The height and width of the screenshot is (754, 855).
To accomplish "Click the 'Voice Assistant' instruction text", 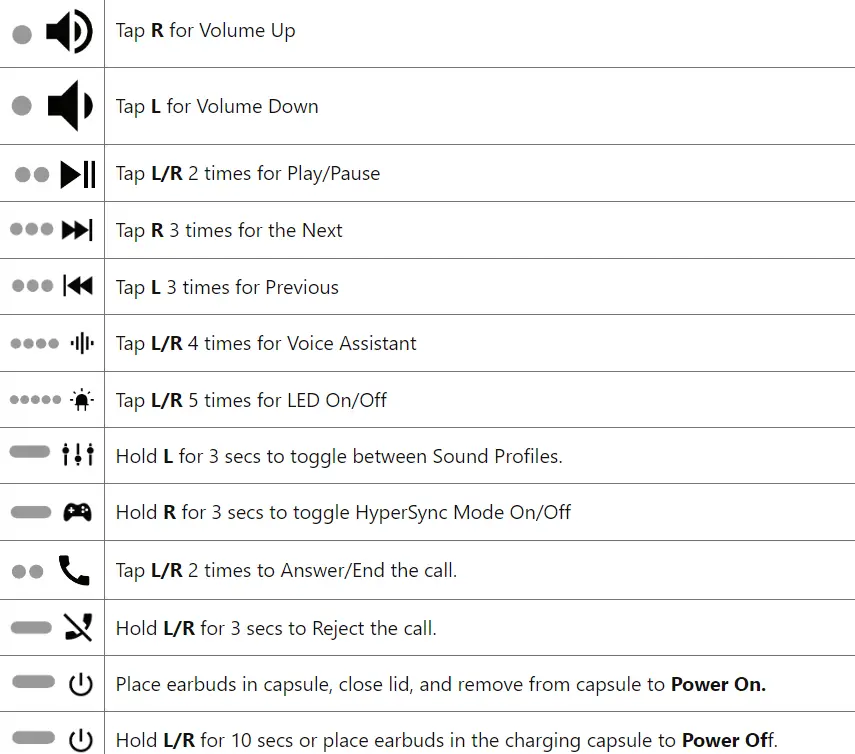I will point(266,344).
